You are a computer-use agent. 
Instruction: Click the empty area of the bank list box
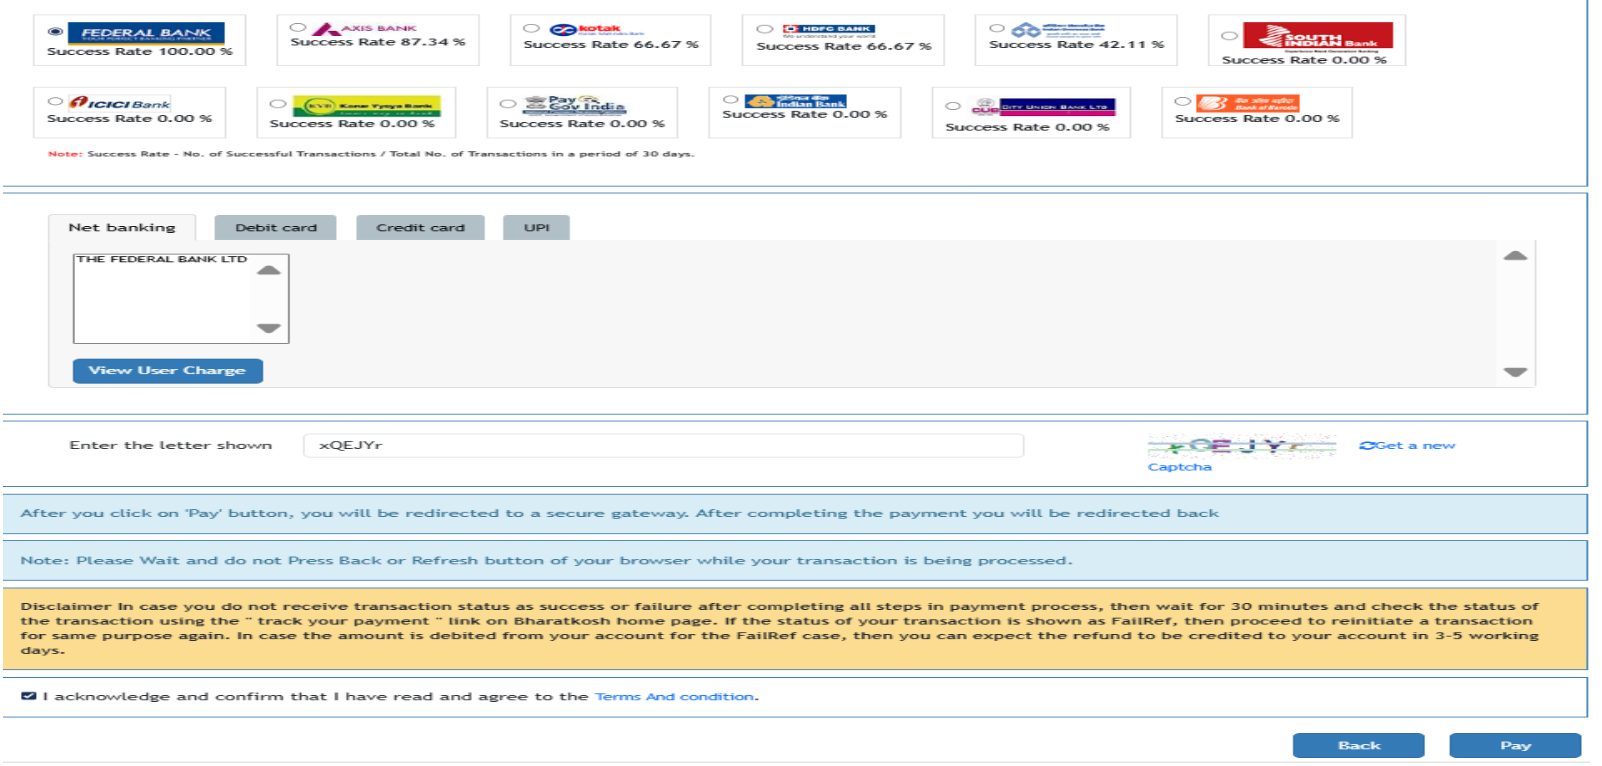tap(164, 305)
